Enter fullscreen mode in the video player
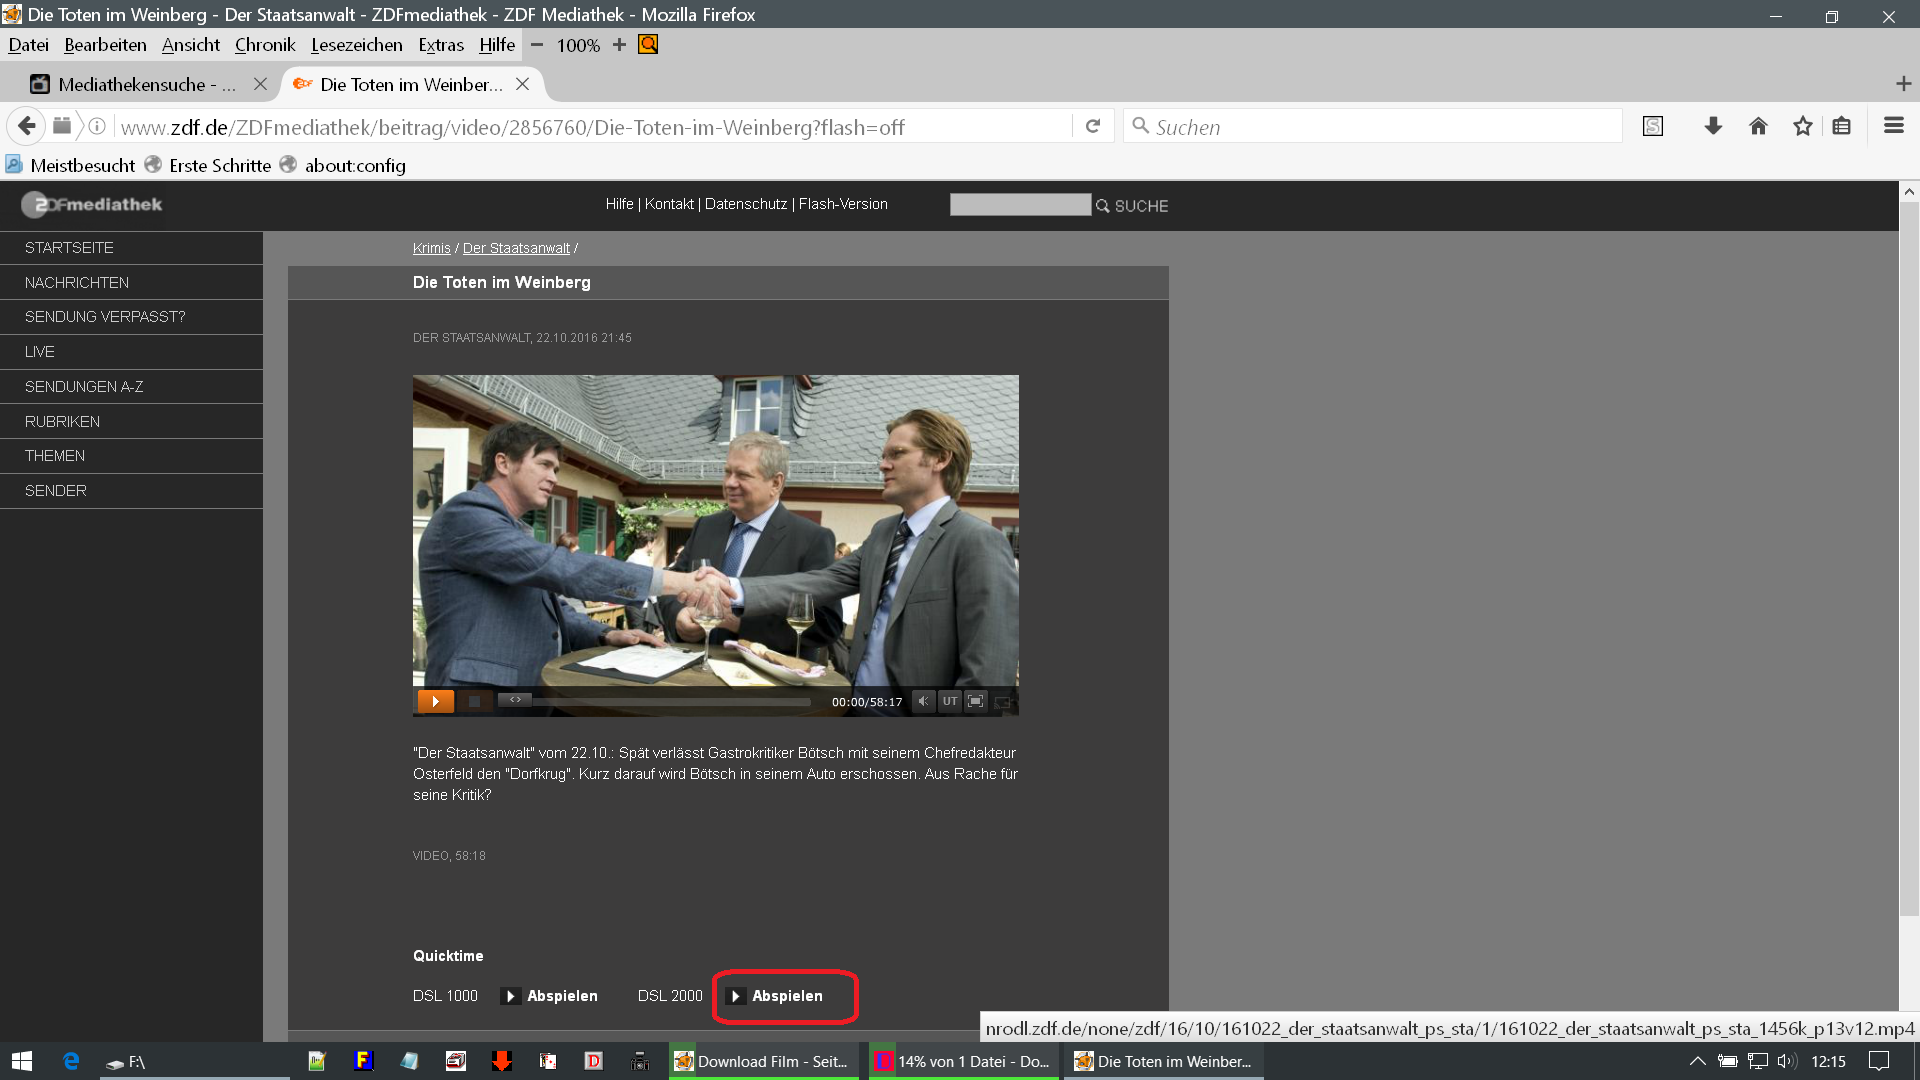Screen dimensions: 1920x1080 click(x=976, y=701)
